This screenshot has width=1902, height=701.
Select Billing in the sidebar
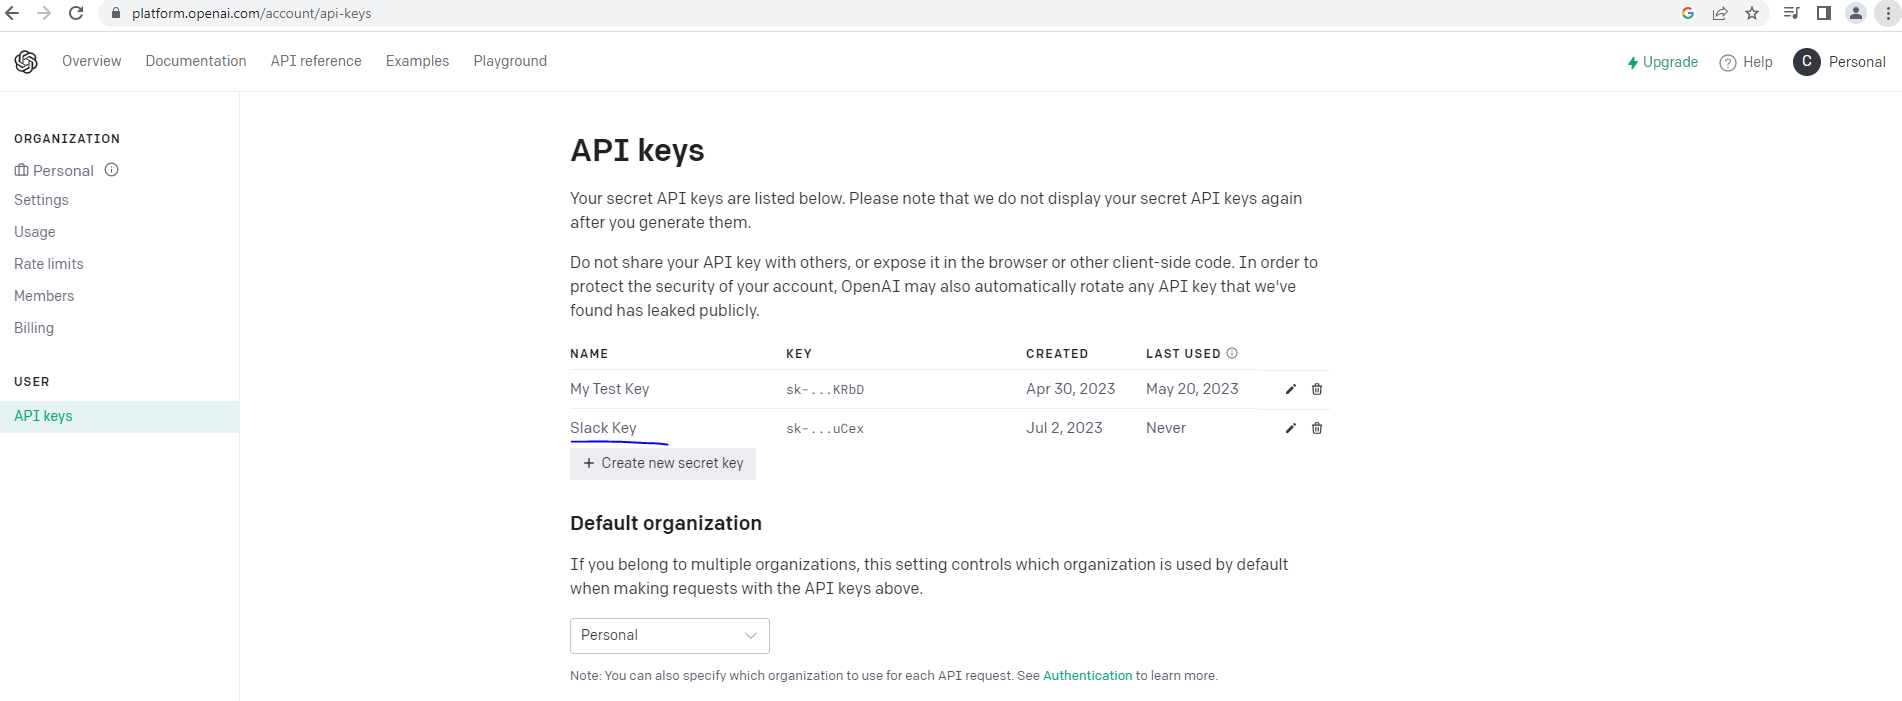coord(34,328)
